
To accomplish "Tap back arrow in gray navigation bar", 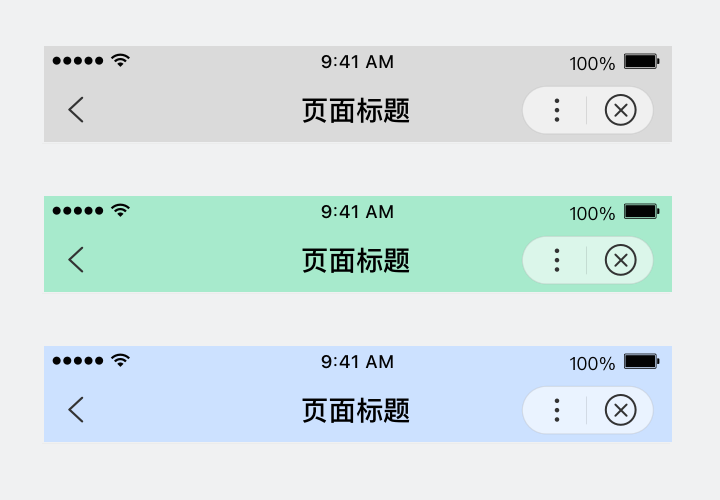I will click(76, 110).
